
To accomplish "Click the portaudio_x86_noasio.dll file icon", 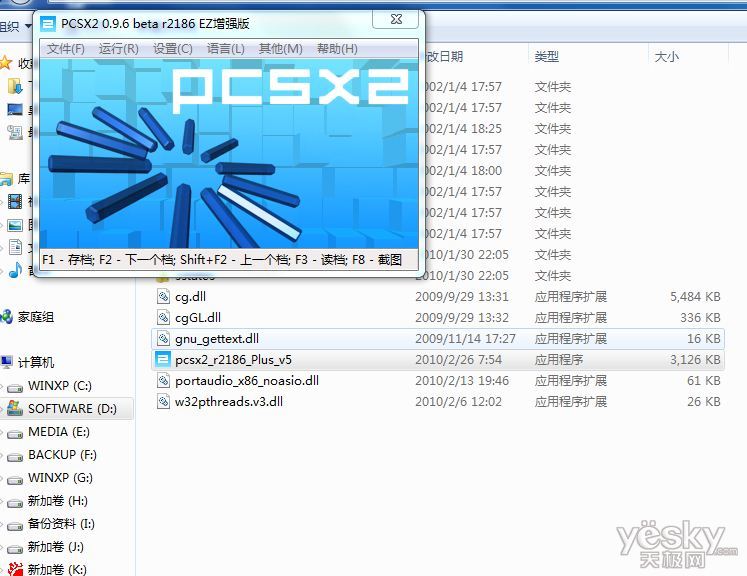I will pyautogui.click(x=163, y=380).
